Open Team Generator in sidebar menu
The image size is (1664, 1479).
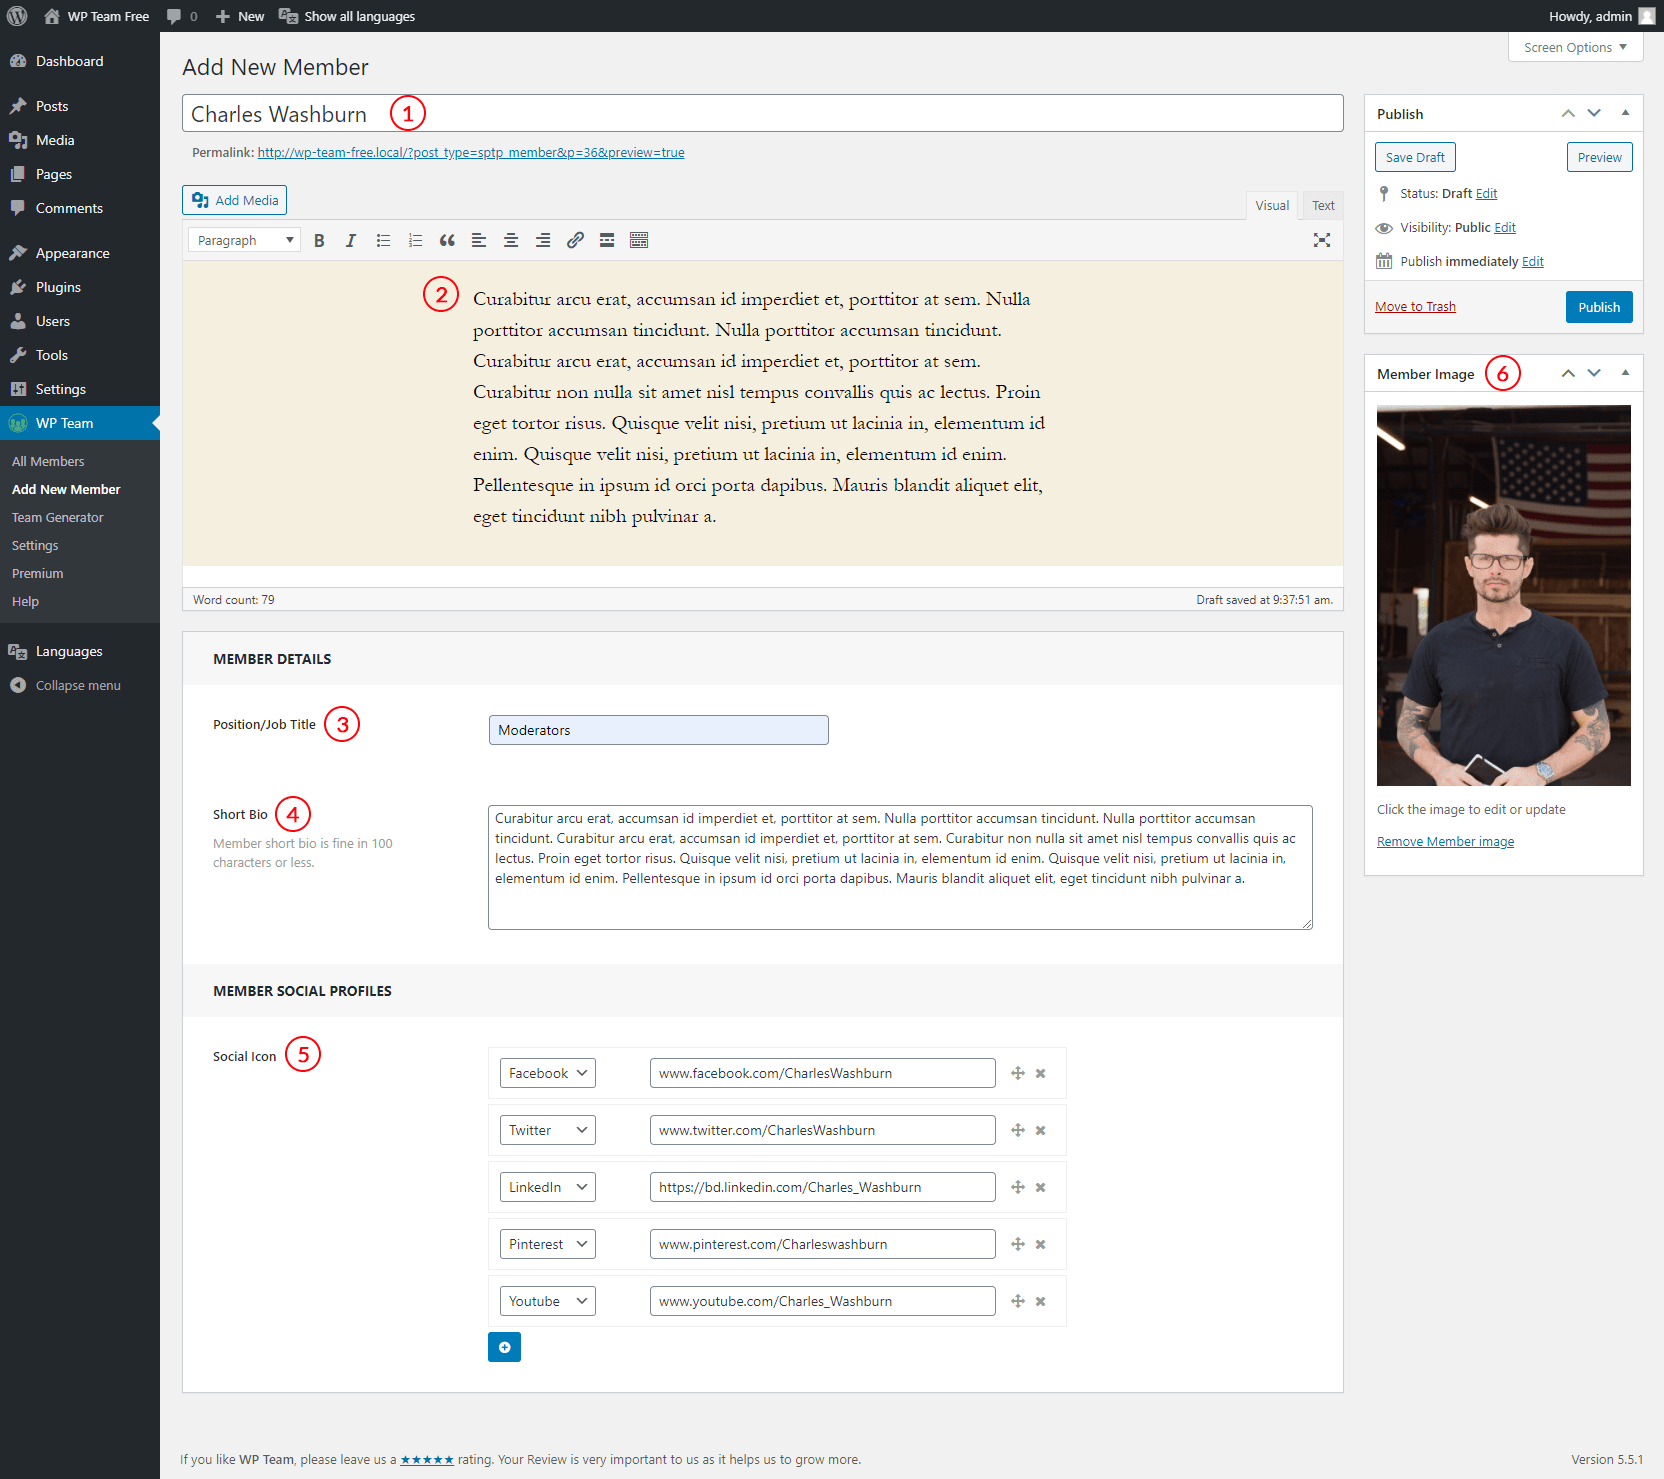(x=58, y=517)
